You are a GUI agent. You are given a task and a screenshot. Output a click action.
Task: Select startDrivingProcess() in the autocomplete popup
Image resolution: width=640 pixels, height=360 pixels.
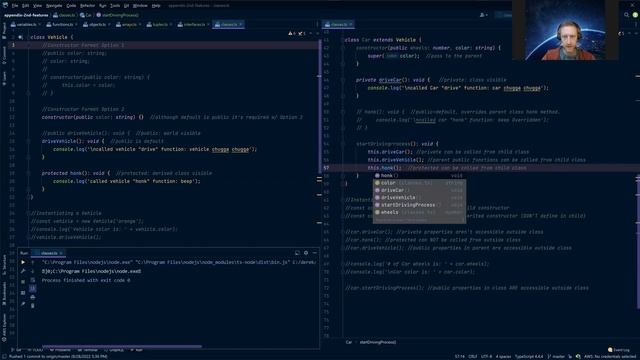419,205
